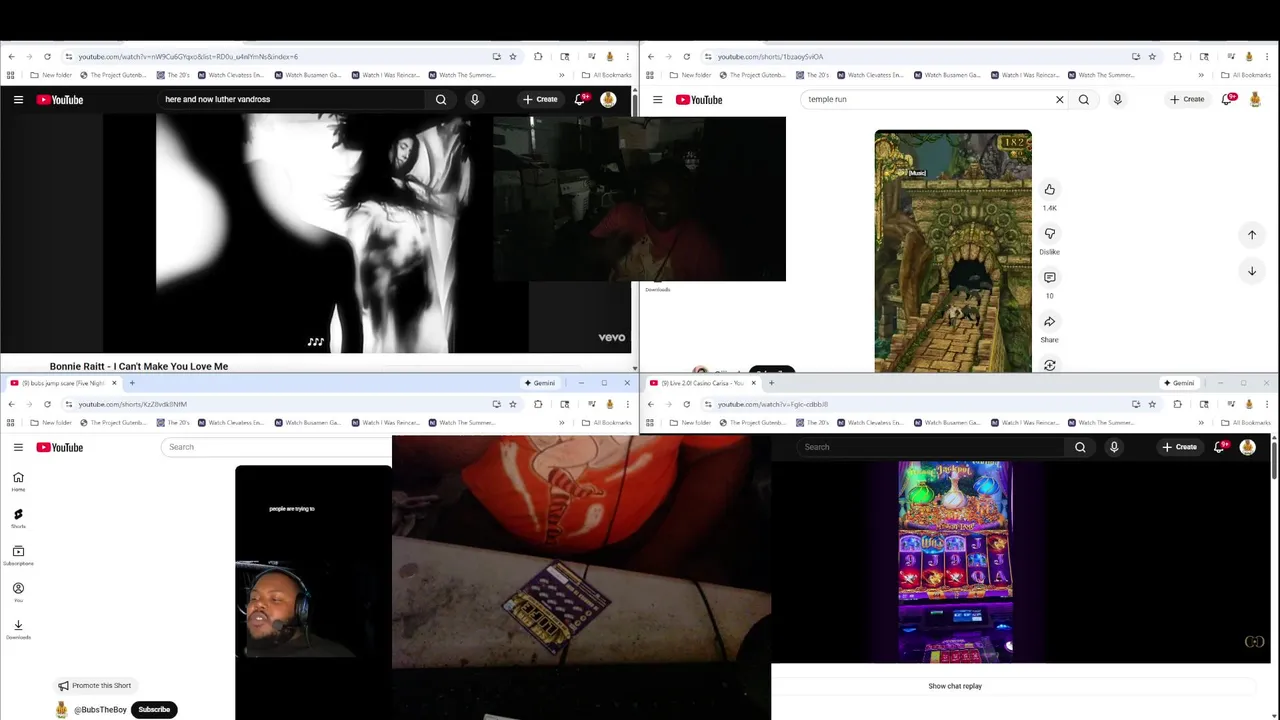Open new tab in bottom-left browser window
Image resolution: width=1280 pixels, height=720 pixels.
click(x=131, y=383)
